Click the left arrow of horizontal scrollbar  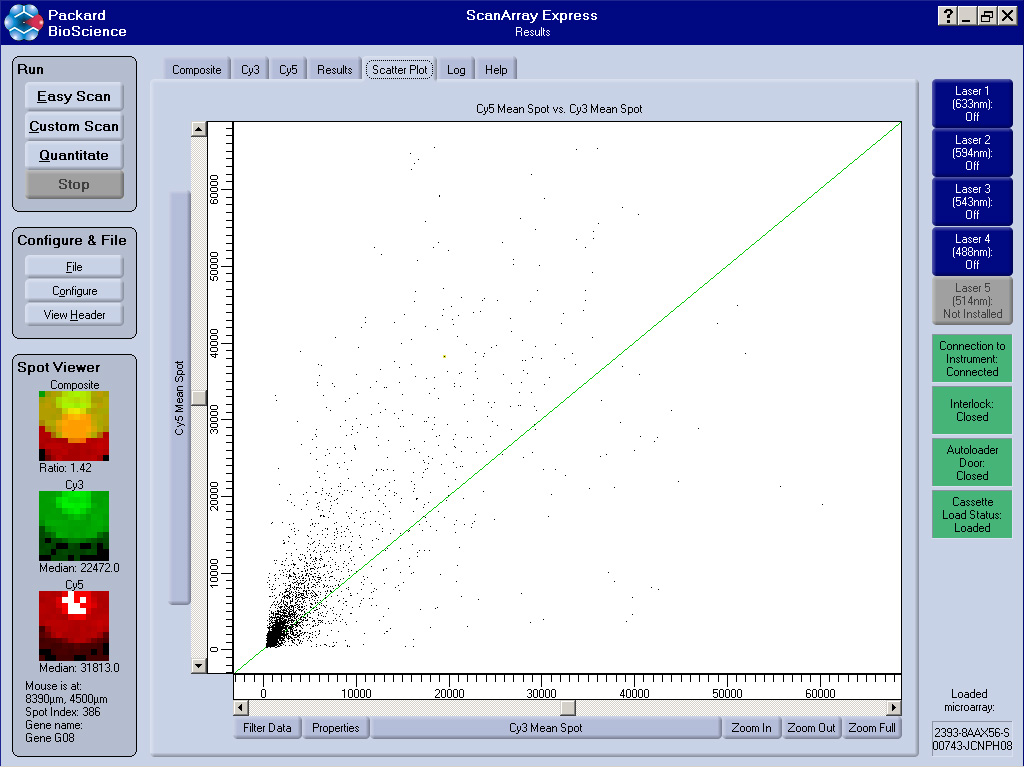pyautogui.click(x=241, y=707)
